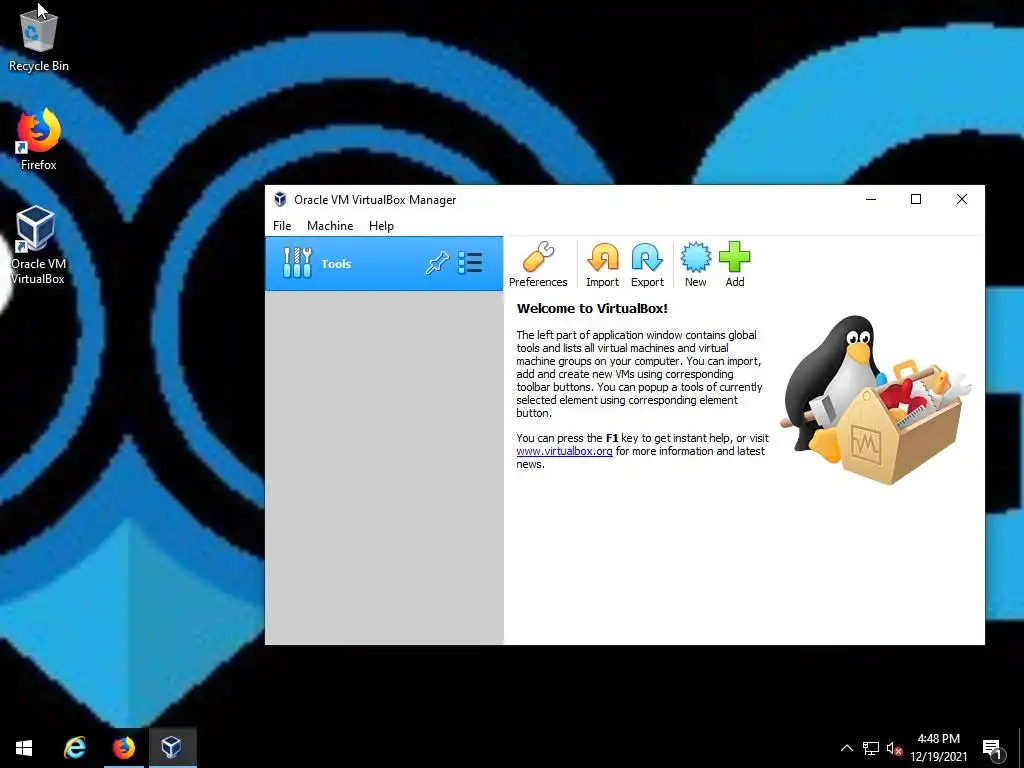1024x768 pixels.
Task: Show hidden system tray icons
Action: (x=846, y=748)
